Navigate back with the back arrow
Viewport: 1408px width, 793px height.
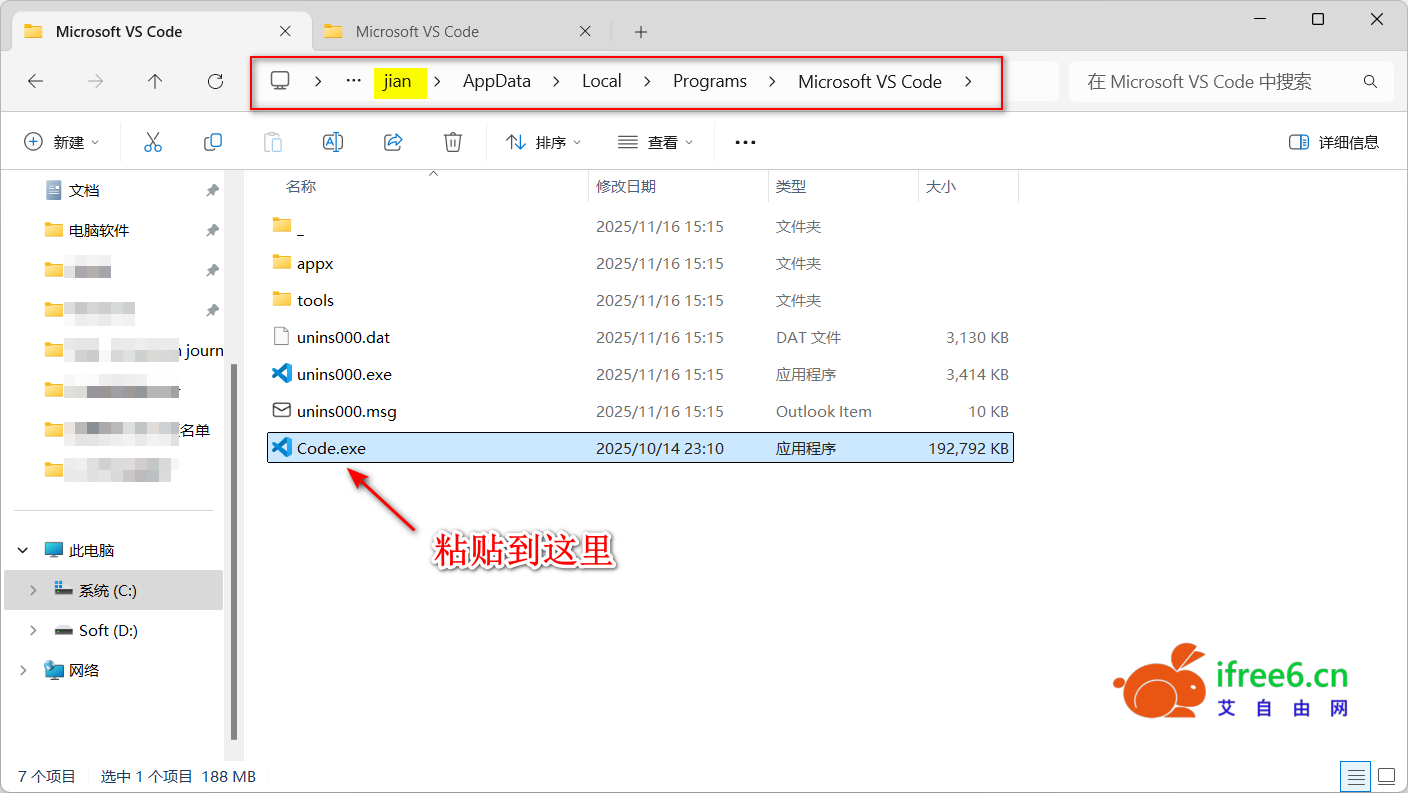point(36,82)
